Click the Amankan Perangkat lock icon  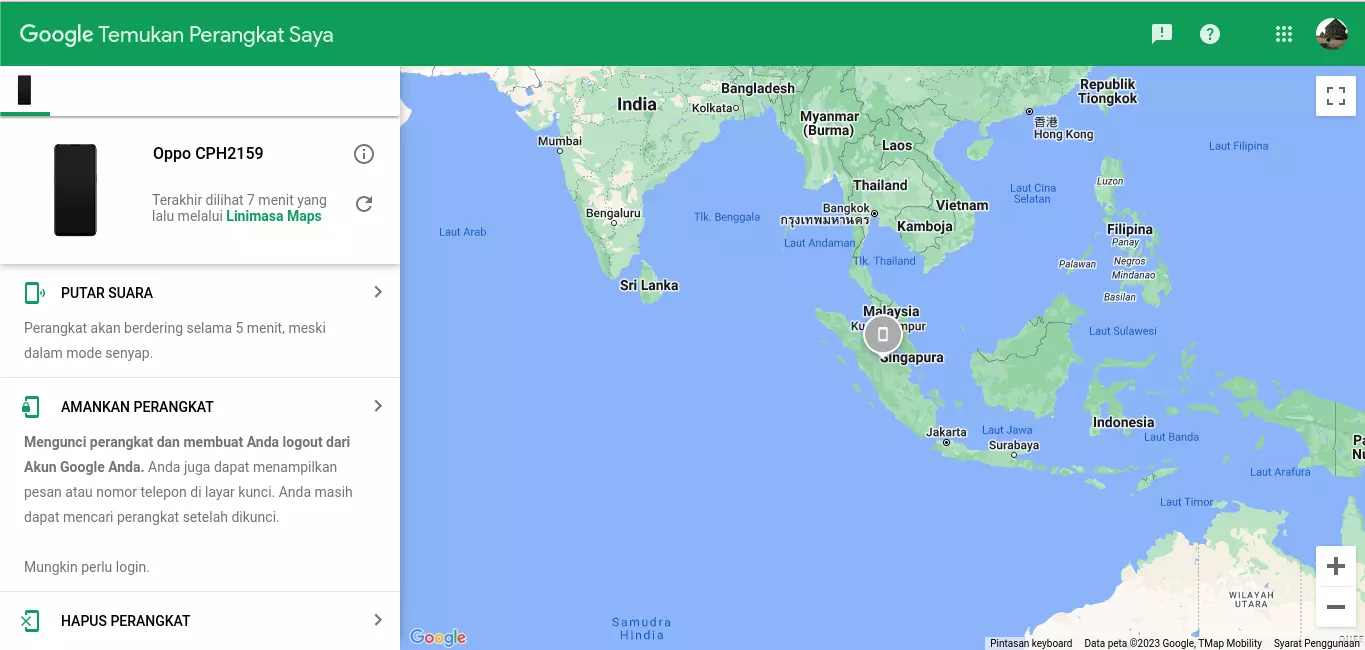click(x=31, y=407)
